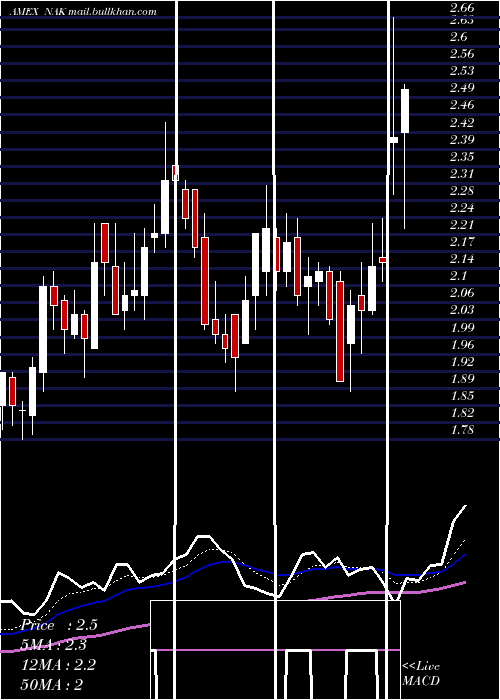Select the 1.96 price axis label
This screenshot has height=700, width=500.
tap(462, 345)
